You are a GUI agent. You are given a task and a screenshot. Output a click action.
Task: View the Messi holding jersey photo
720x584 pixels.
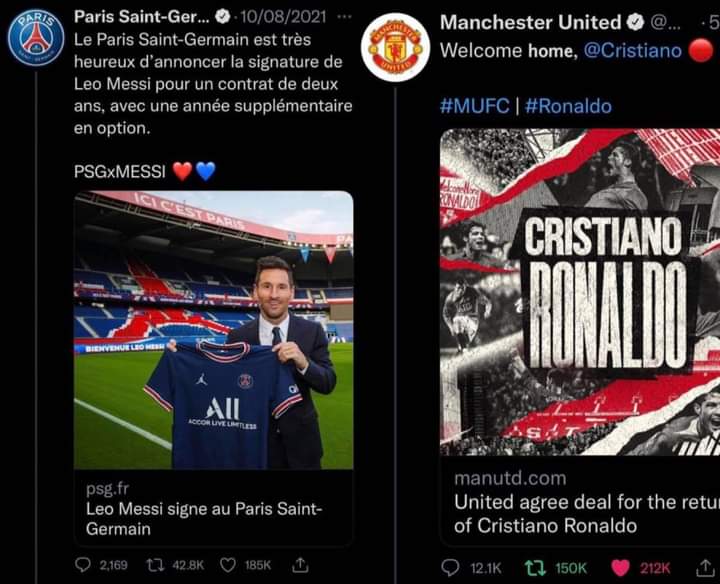214,330
